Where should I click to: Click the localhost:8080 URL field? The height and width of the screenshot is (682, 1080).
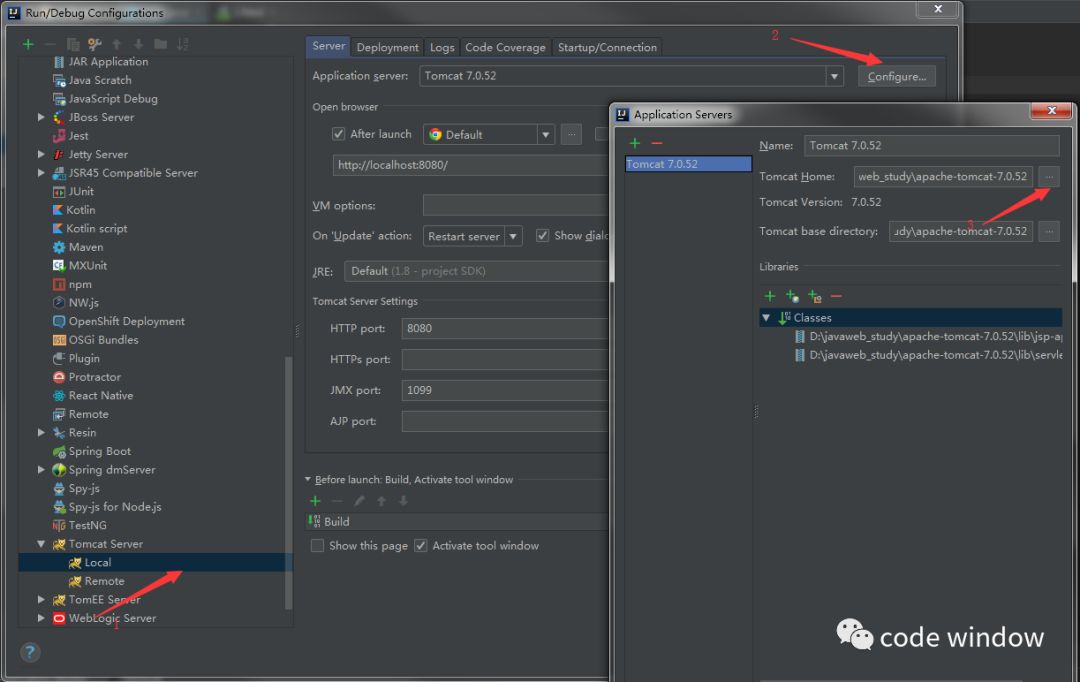point(470,165)
